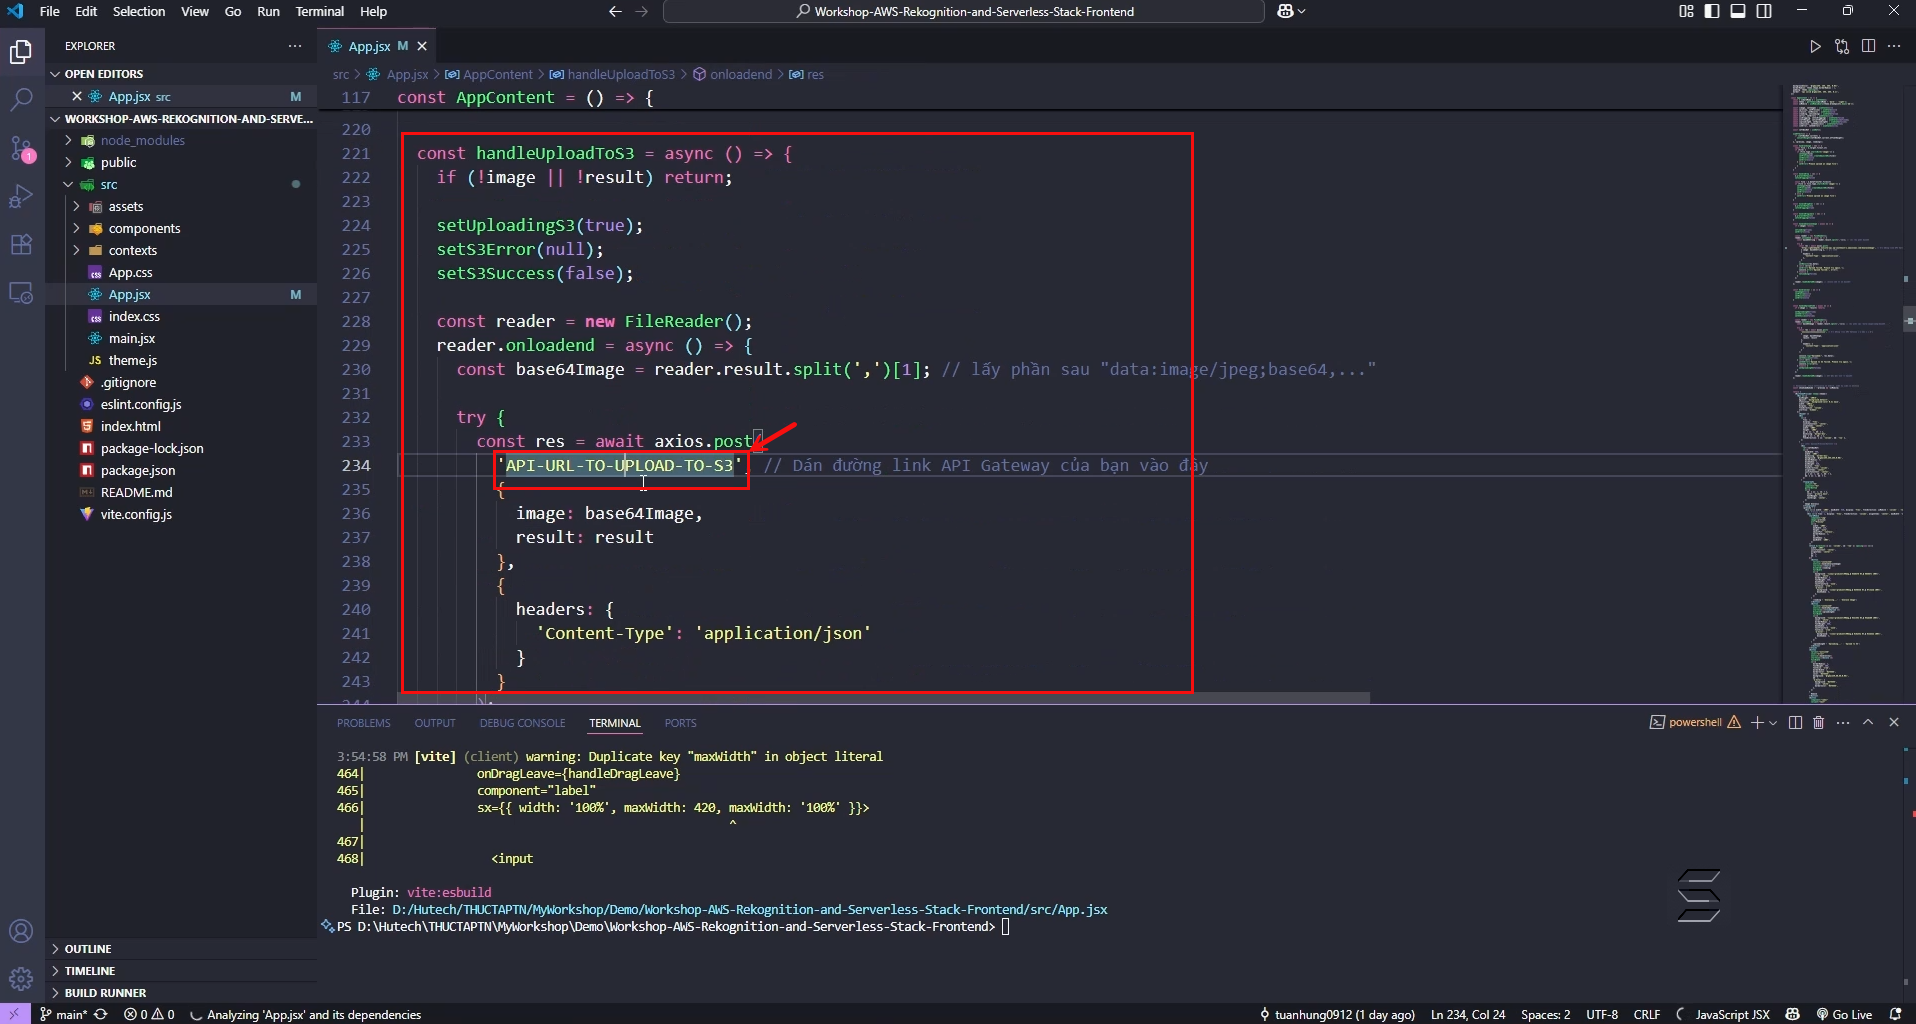Split the editor right
This screenshot has width=1916, height=1024.
pos(1868,46)
